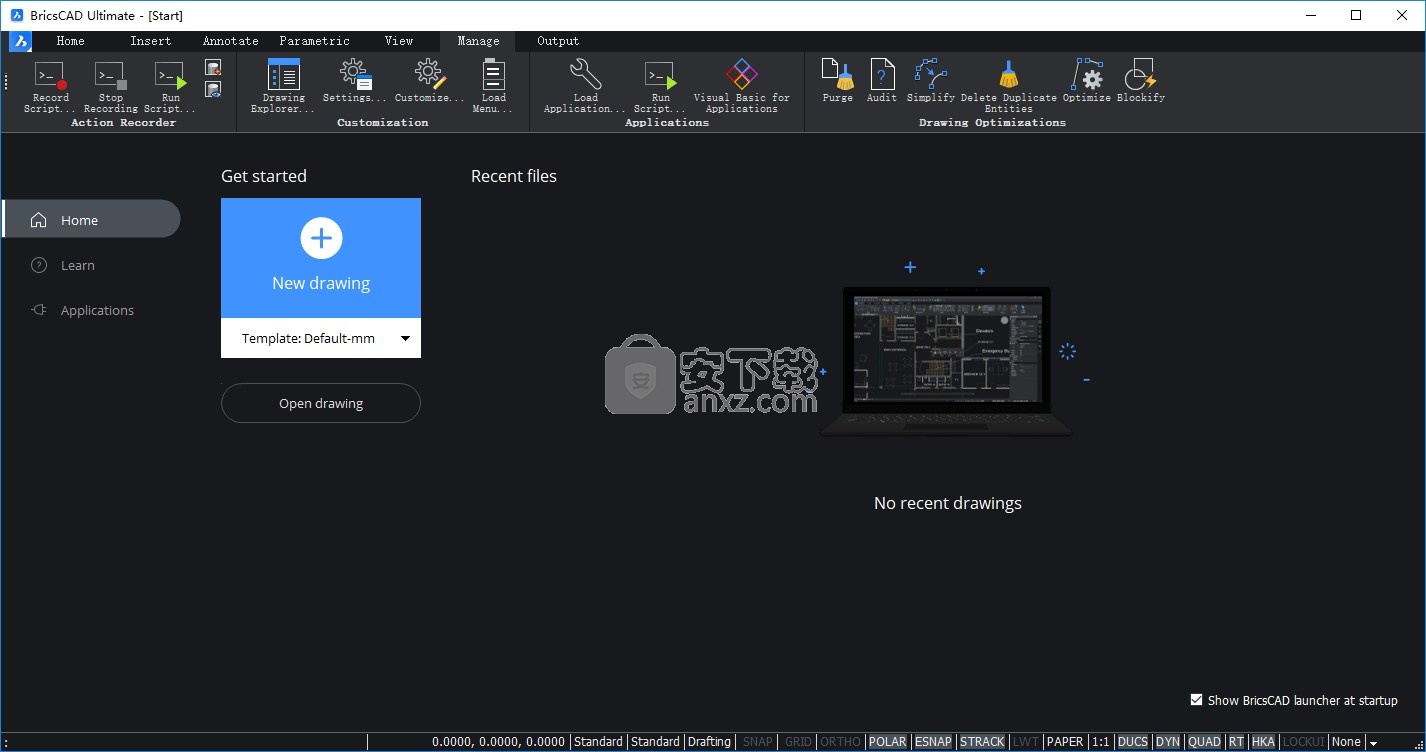Open the Template: Default-mm dropdown
Viewport: 1426px width, 752px height.
click(321, 338)
